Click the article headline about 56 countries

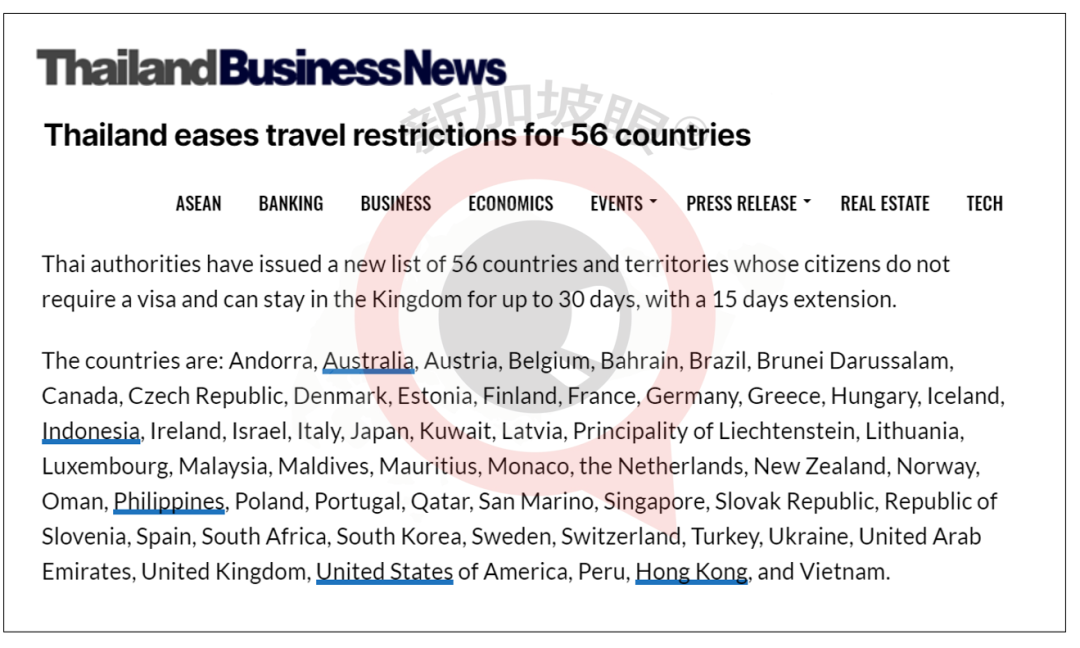click(397, 135)
